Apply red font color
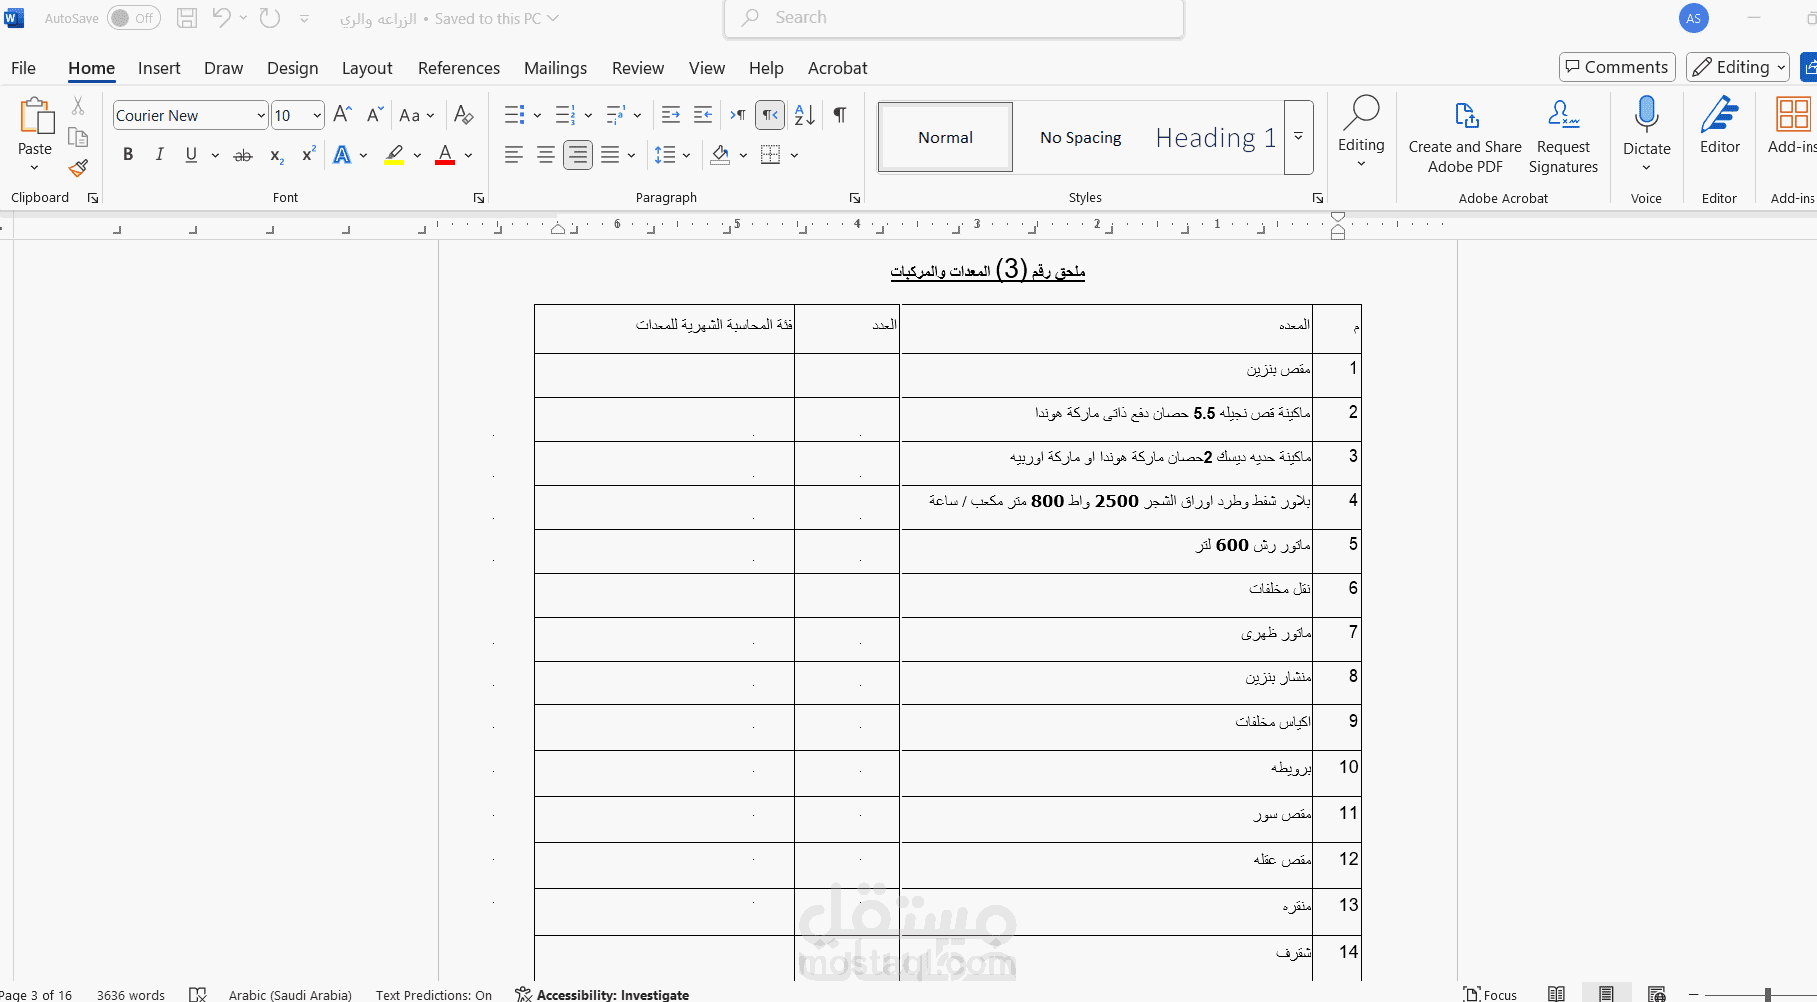Screen dimensions: 1817x1002 pos(445,155)
